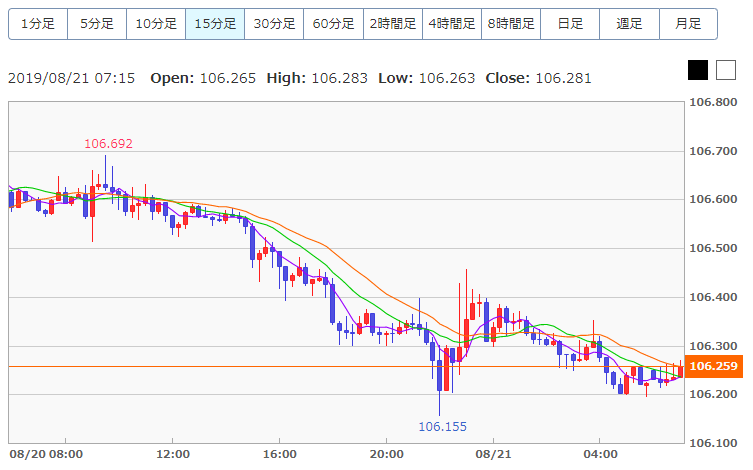The width and height of the screenshot is (753, 470).
Task: Click the 106.692 high price marker
Action: [x=108, y=144]
